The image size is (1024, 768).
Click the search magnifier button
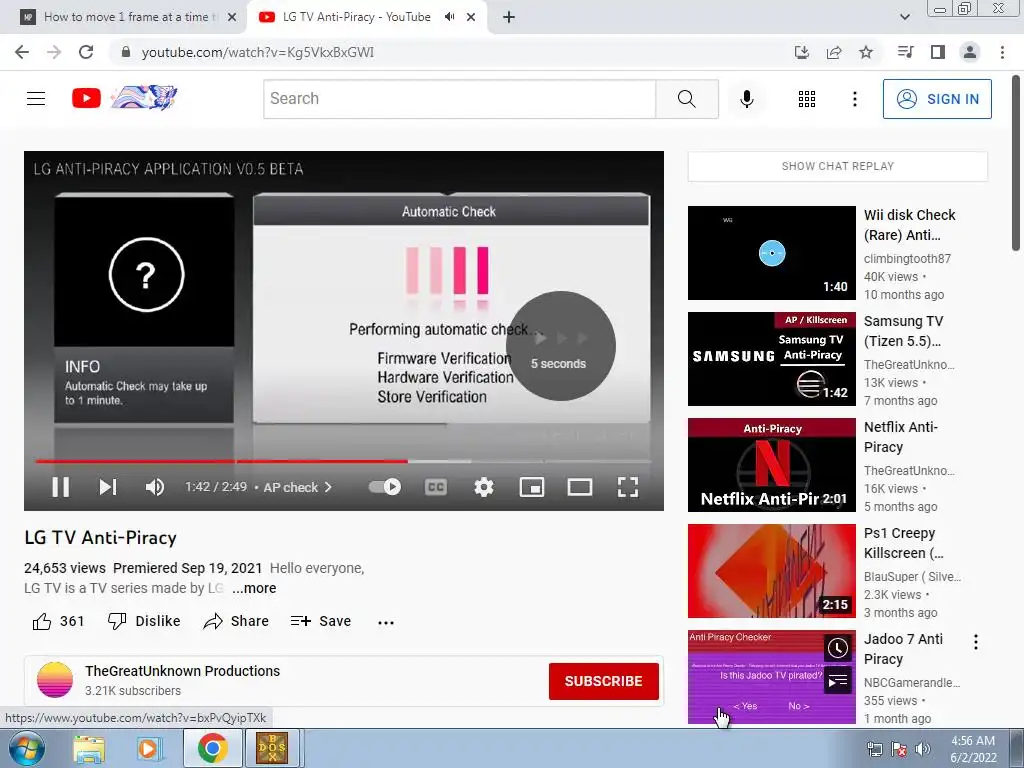point(687,99)
